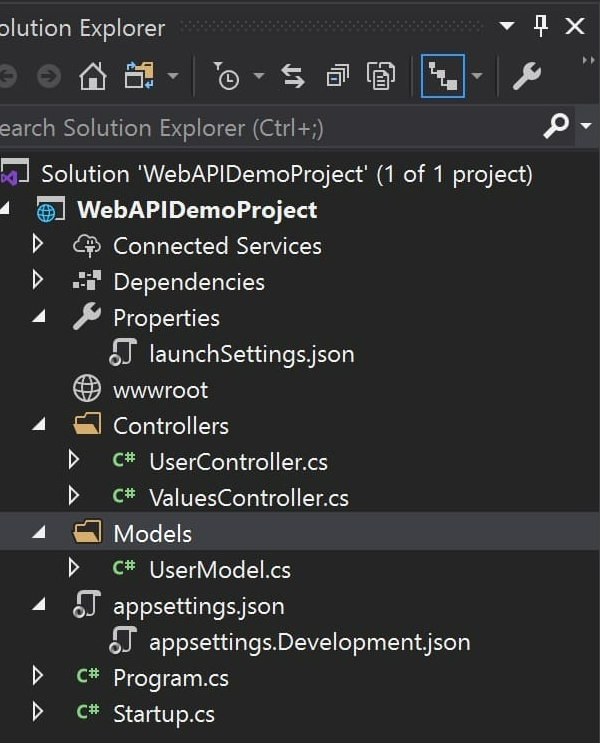Viewport: 600px width, 743px height.
Task: Collapse the Controllers folder arrow
Action: 38,426
